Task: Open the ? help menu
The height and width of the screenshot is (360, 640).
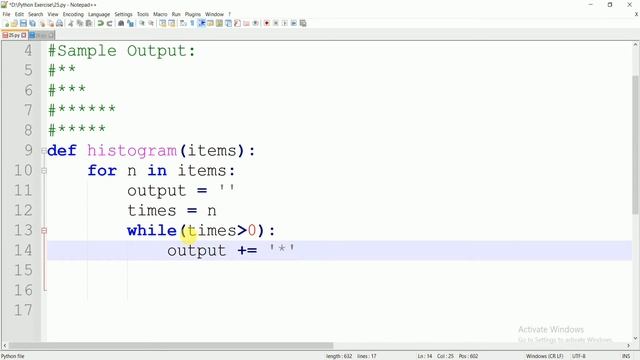Action: [229, 14]
